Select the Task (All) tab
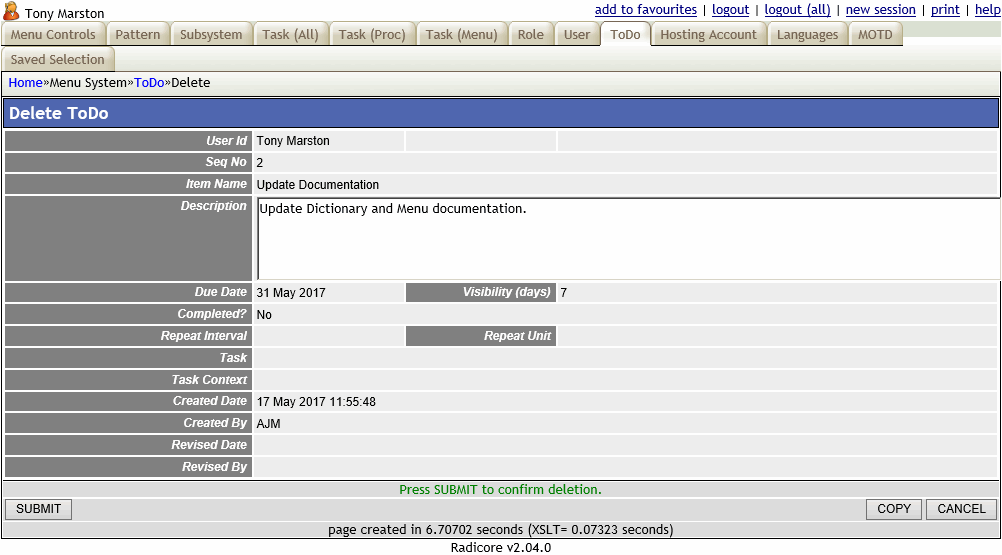1002x555 pixels. coord(290,35)
